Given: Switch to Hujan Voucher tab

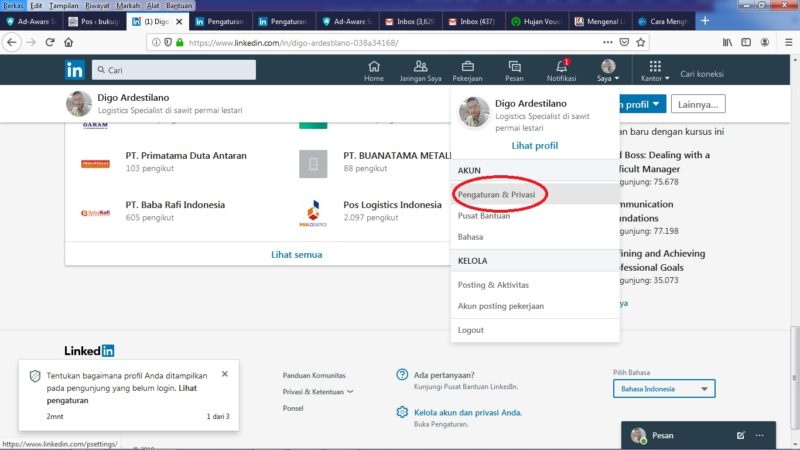Looking at the screenshot, I should 537,21.
